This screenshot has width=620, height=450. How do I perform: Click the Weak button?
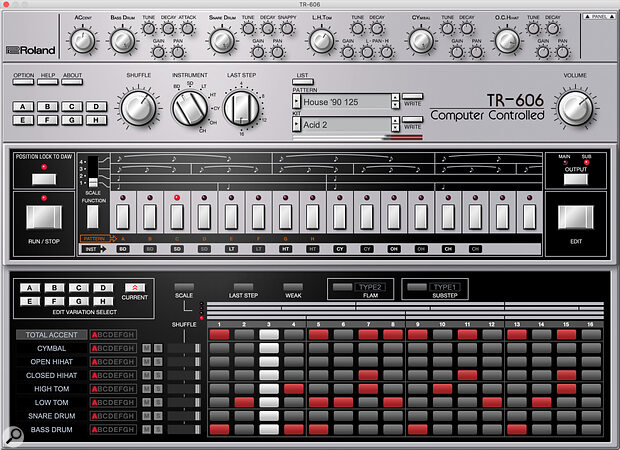click(x=293, y=287)
